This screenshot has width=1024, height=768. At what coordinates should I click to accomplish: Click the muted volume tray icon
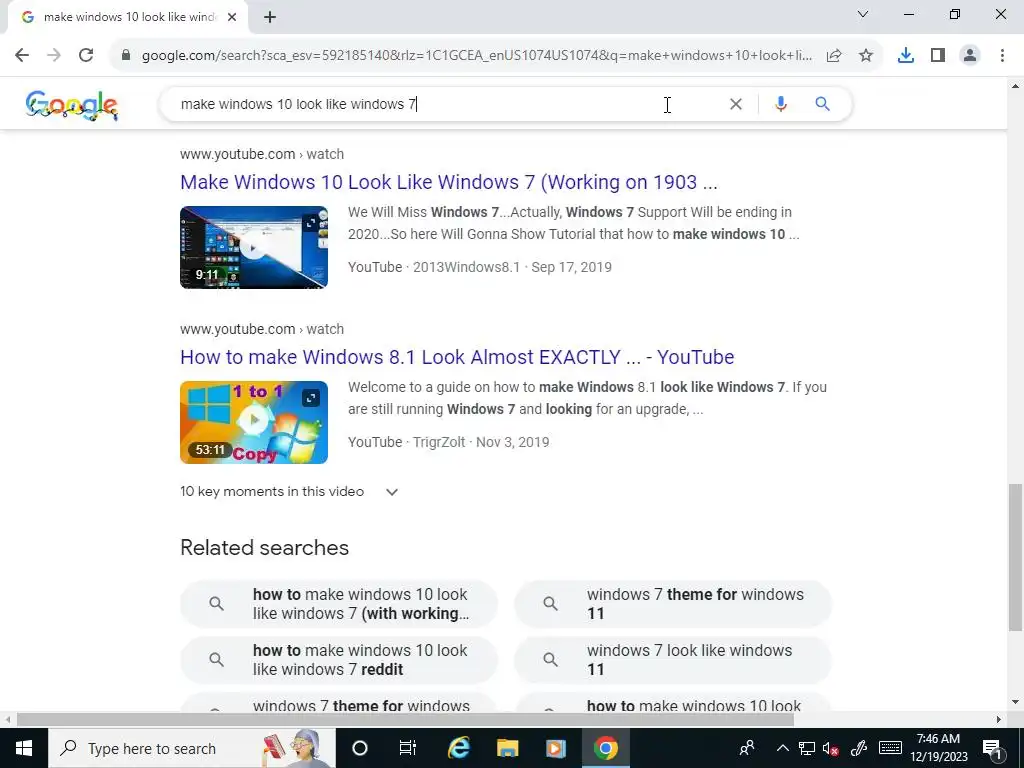click(831, 748)
